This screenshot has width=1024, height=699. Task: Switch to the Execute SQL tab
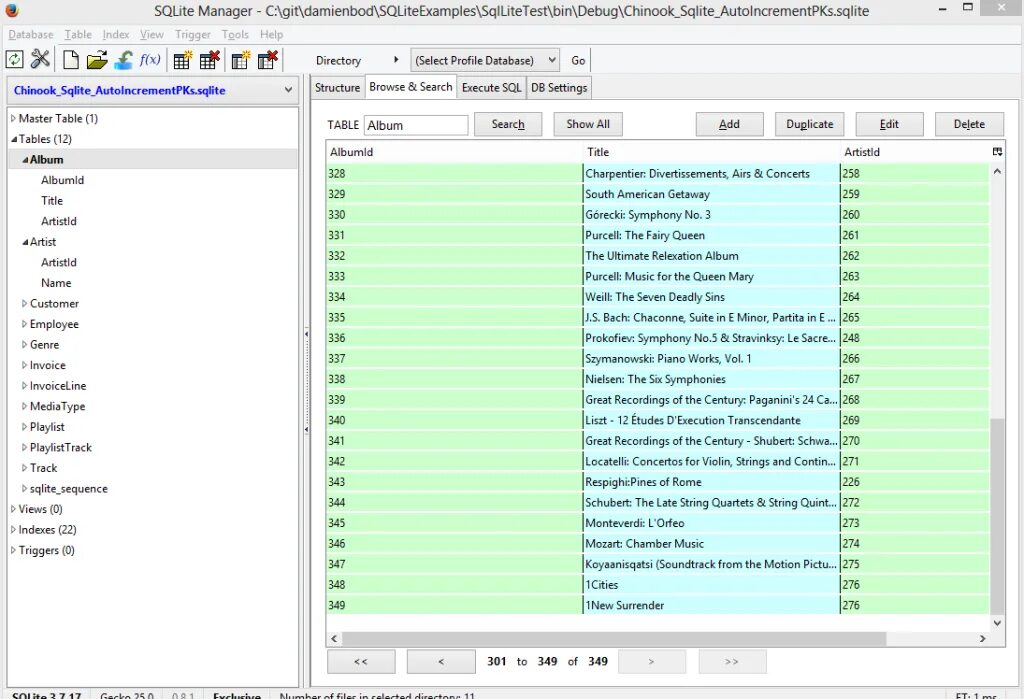pyautogui.click(x=491, y=87)
